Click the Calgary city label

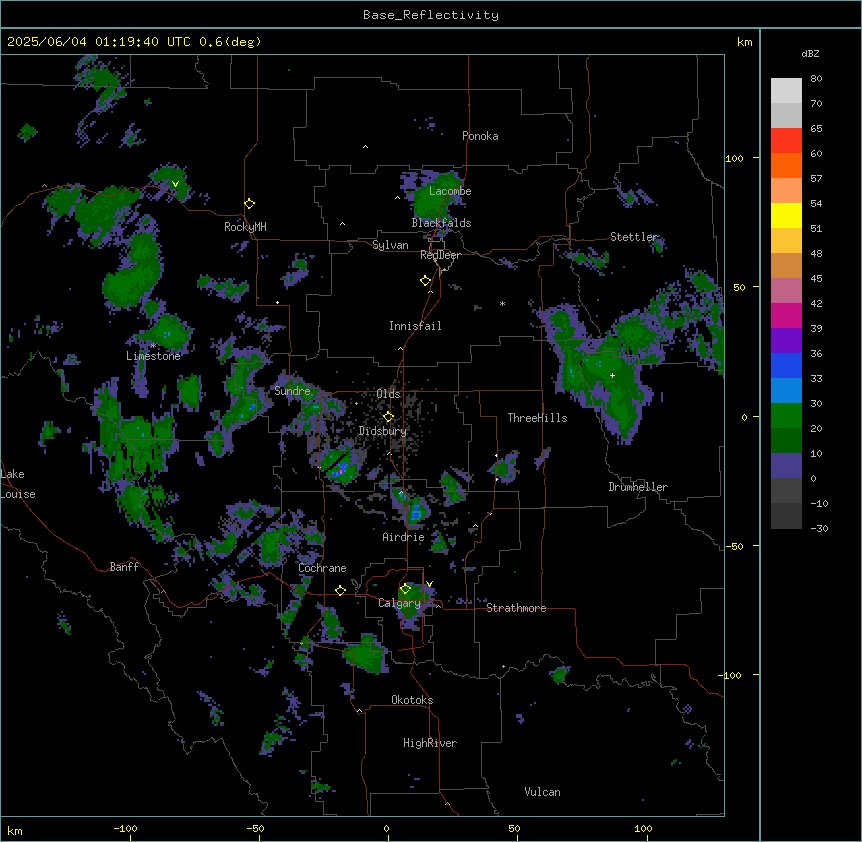399,603
